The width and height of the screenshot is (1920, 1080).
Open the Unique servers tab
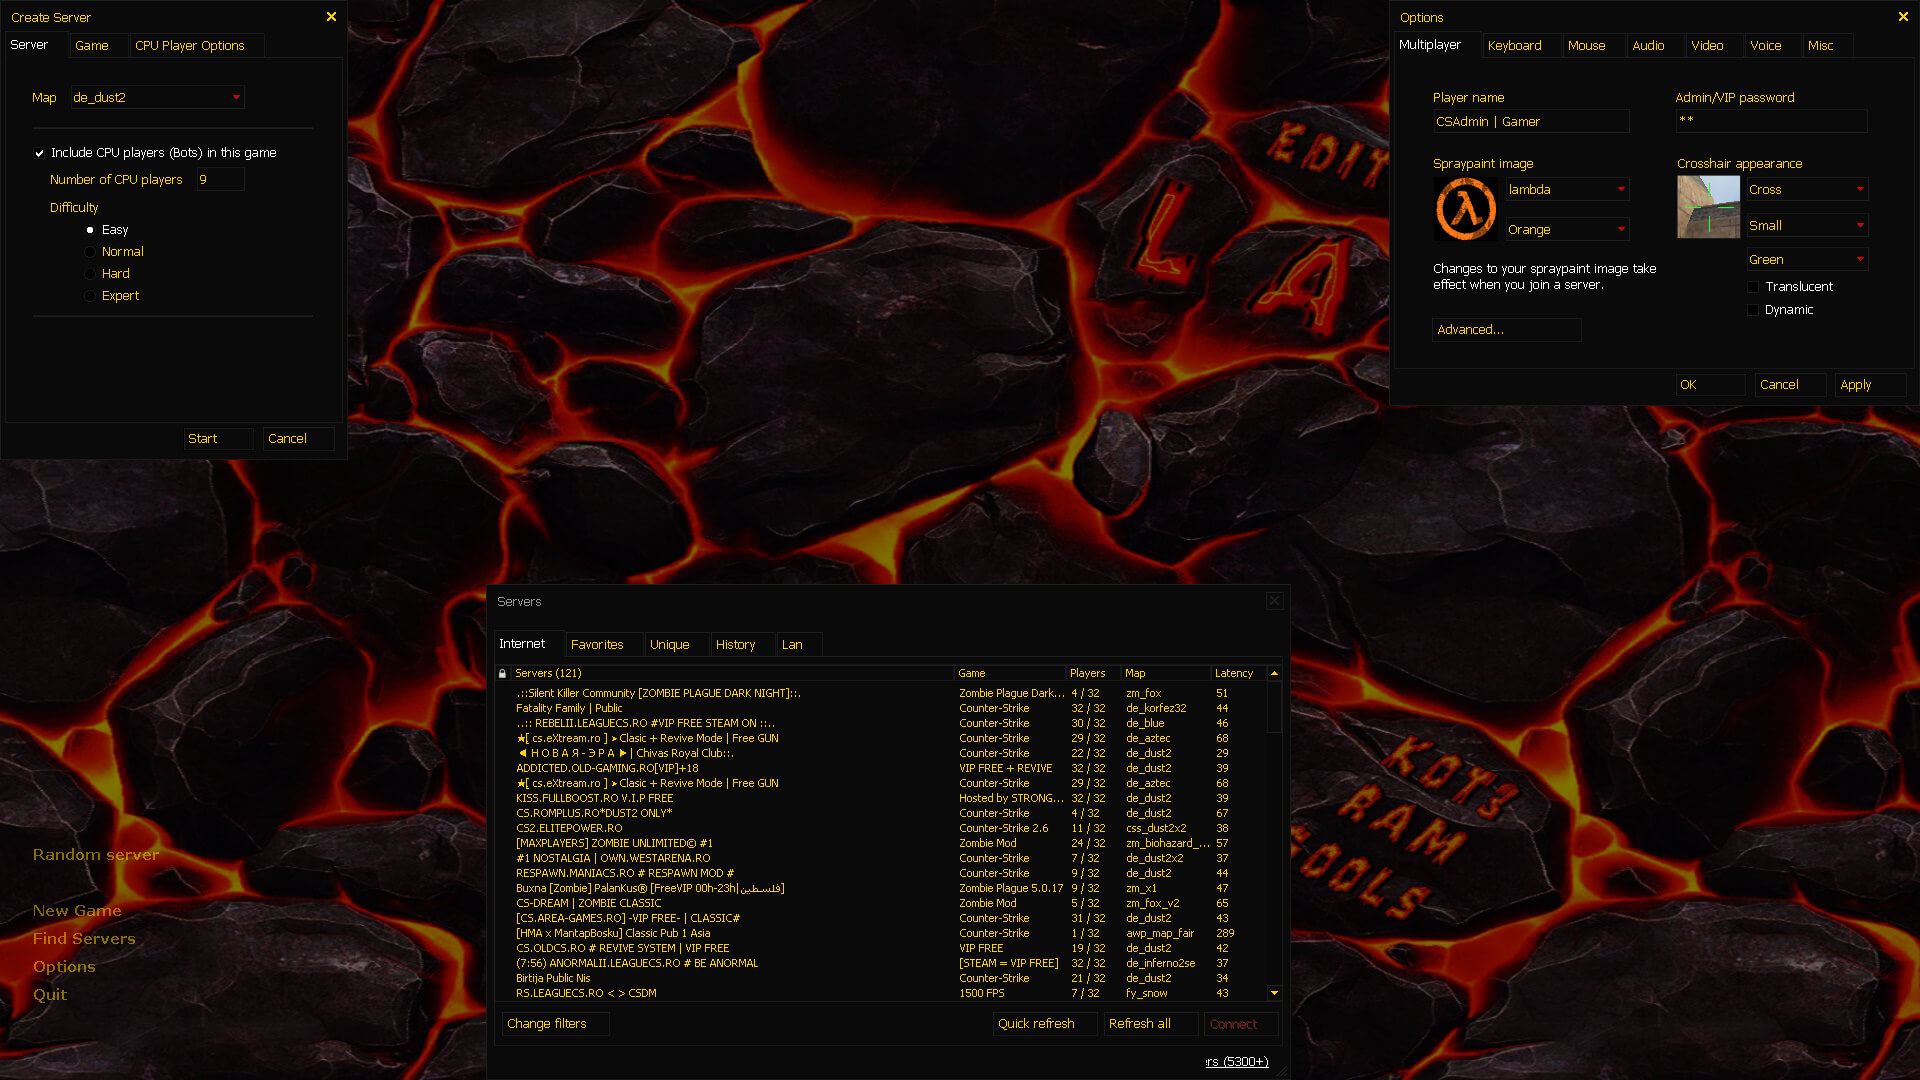coord(676,645)
